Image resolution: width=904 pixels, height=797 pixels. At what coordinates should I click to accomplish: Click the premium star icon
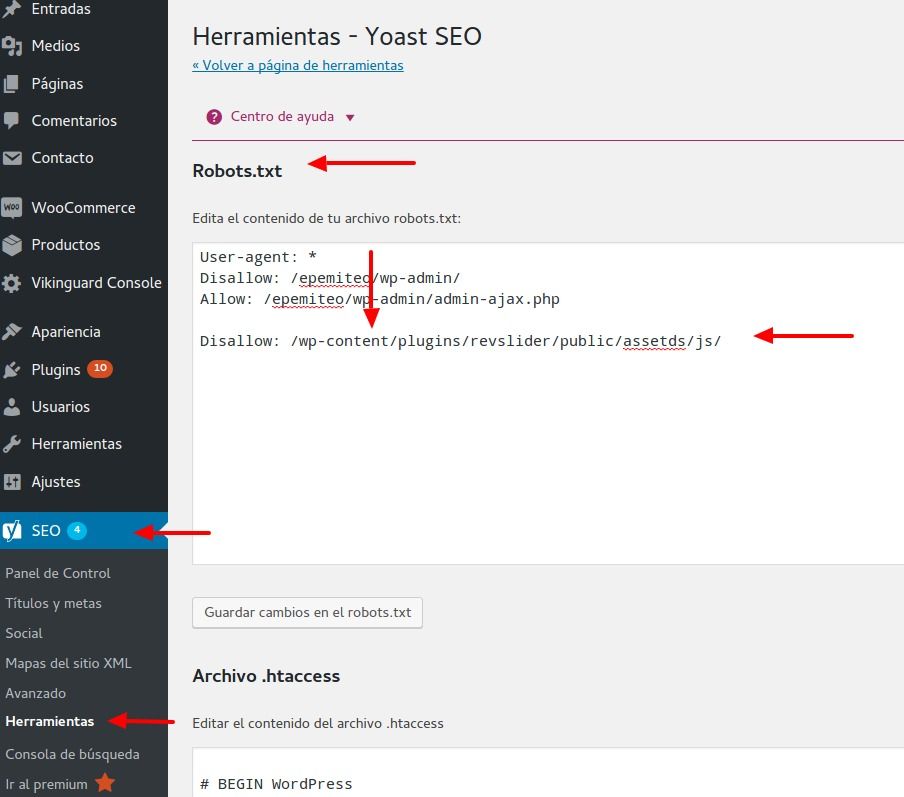tap(105, 783)
